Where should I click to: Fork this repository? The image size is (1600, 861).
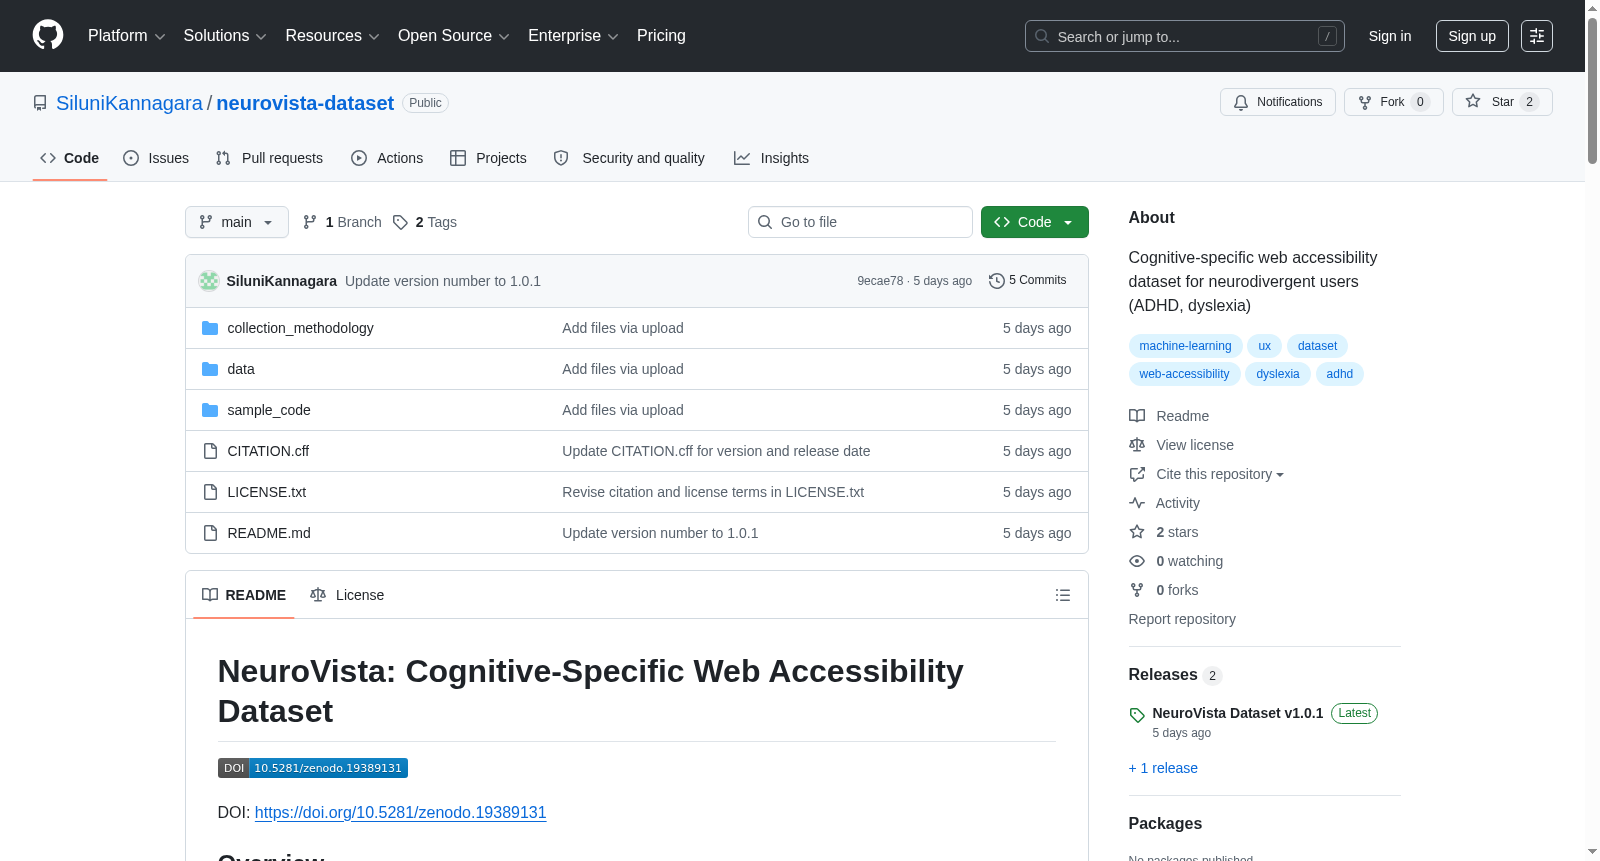(1393, 102)
